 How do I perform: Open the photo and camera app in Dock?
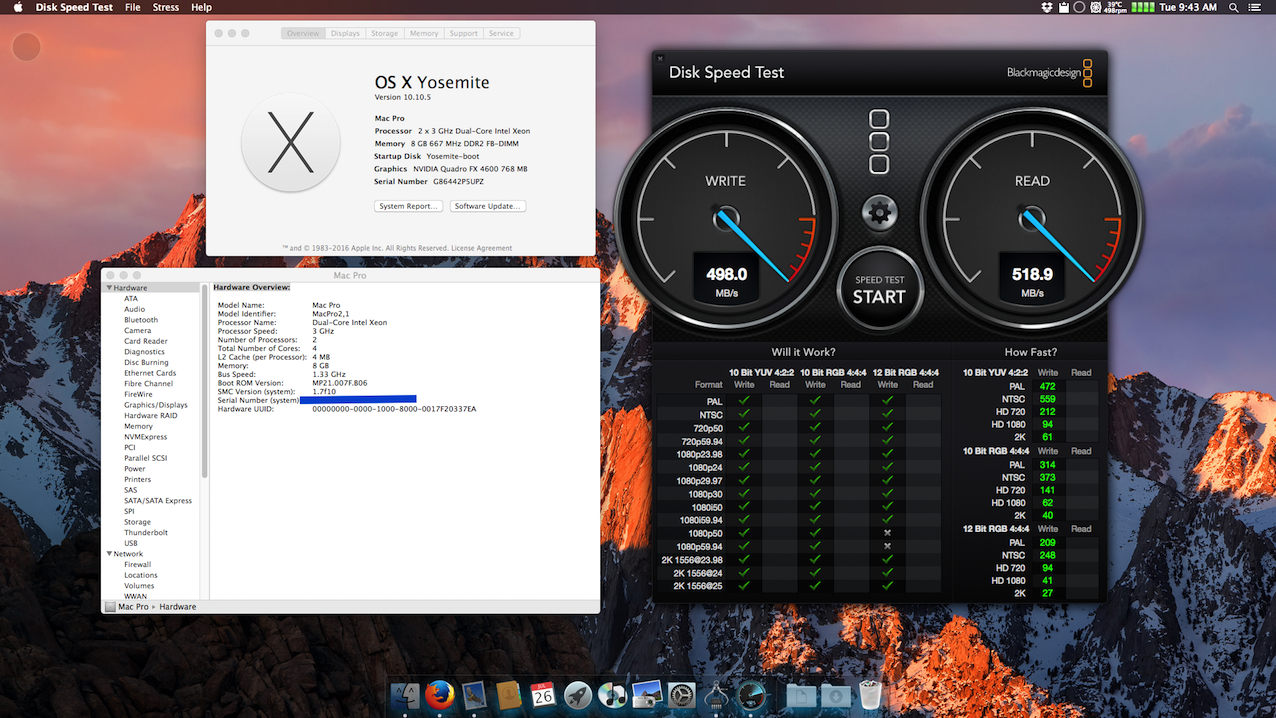(647, 694)
